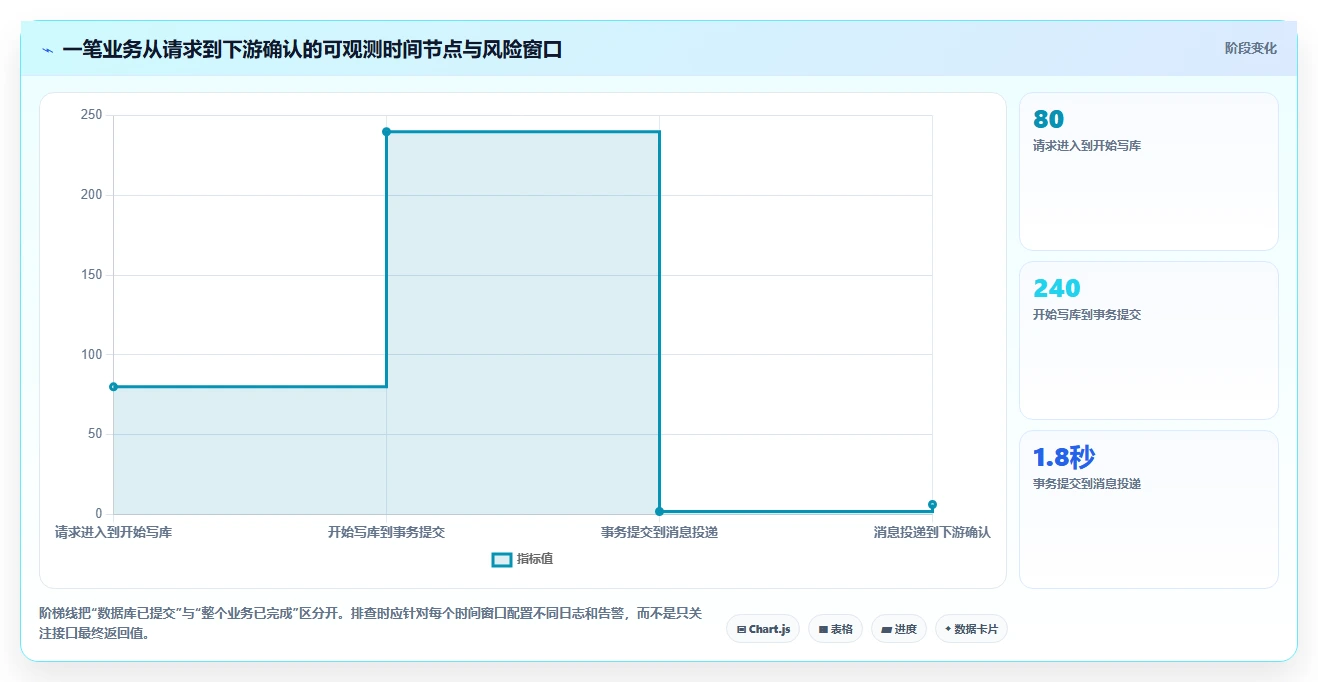Click the y-axis value 150
This screenshot has width=1318, height=682.
[x=92, y=275]
